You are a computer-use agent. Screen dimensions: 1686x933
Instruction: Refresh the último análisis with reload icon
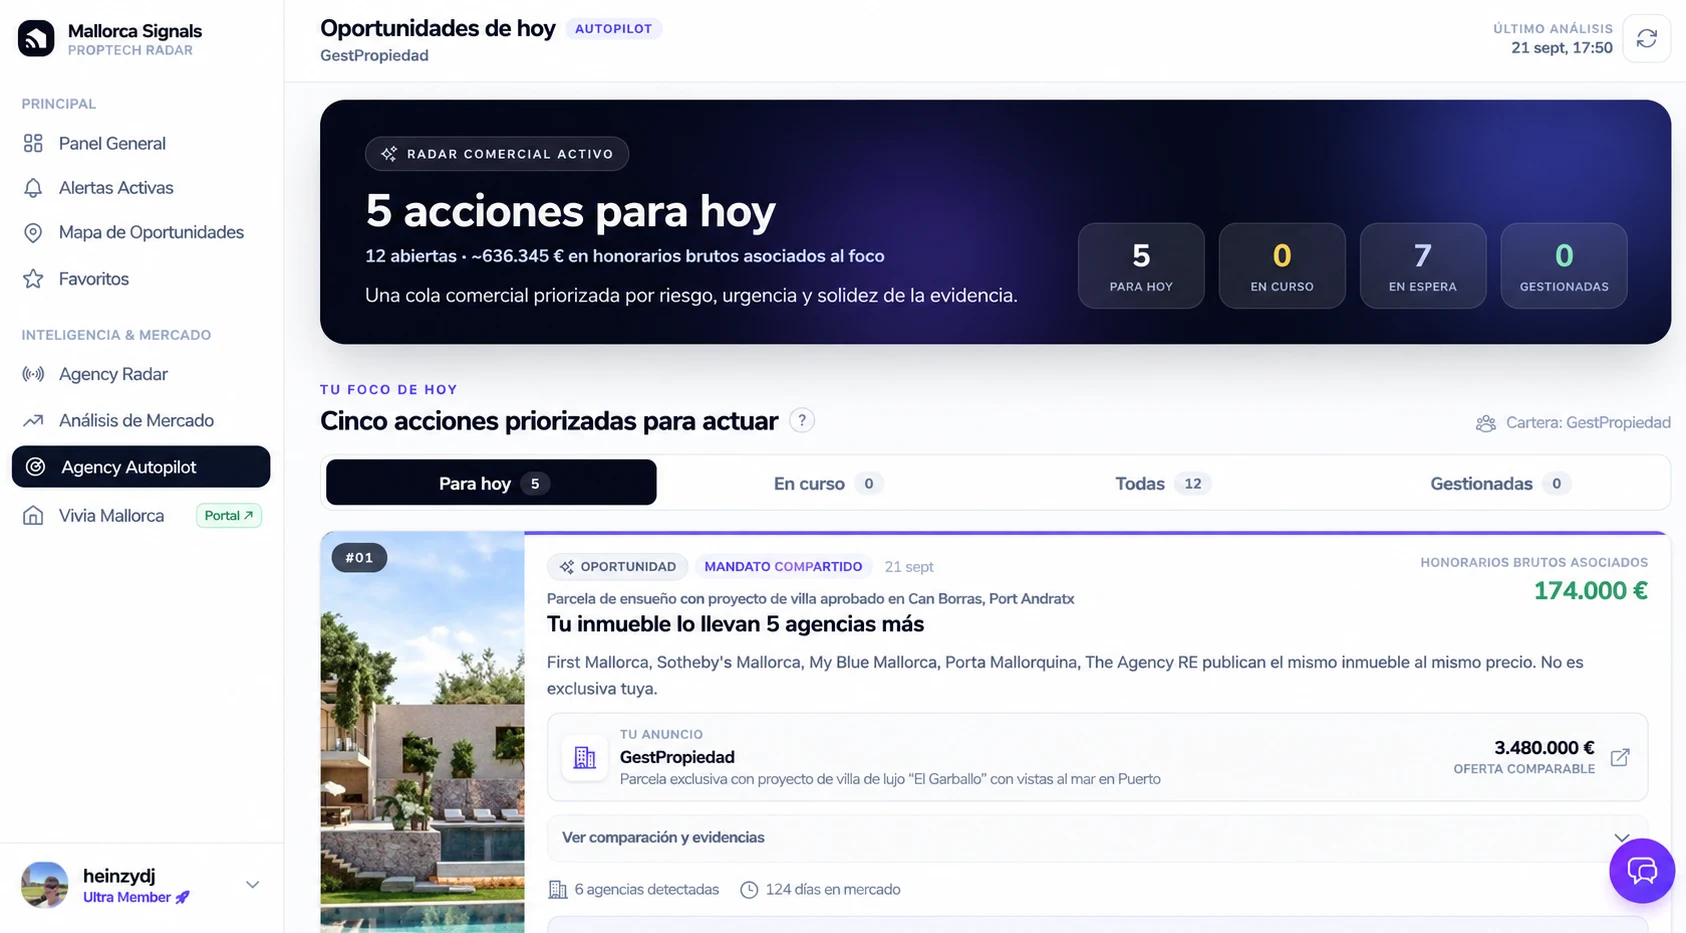[x=1646, y=39]
